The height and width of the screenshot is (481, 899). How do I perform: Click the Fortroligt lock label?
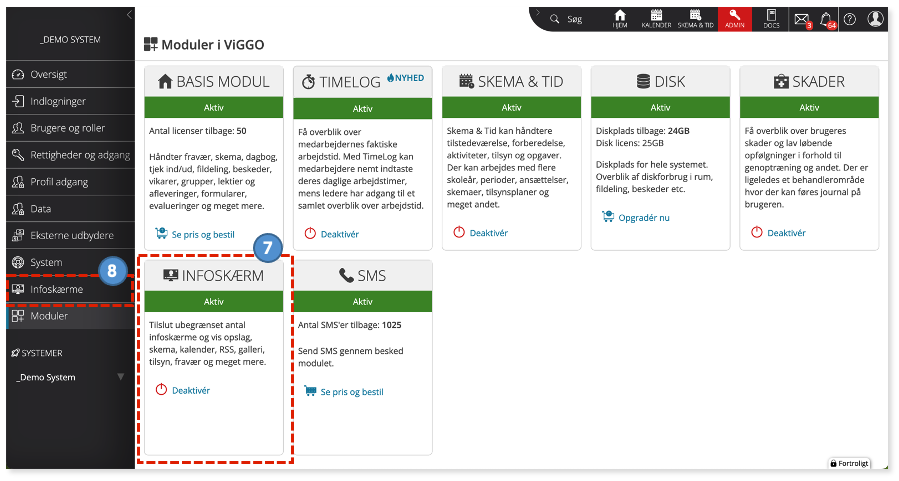tap(849, 463)
